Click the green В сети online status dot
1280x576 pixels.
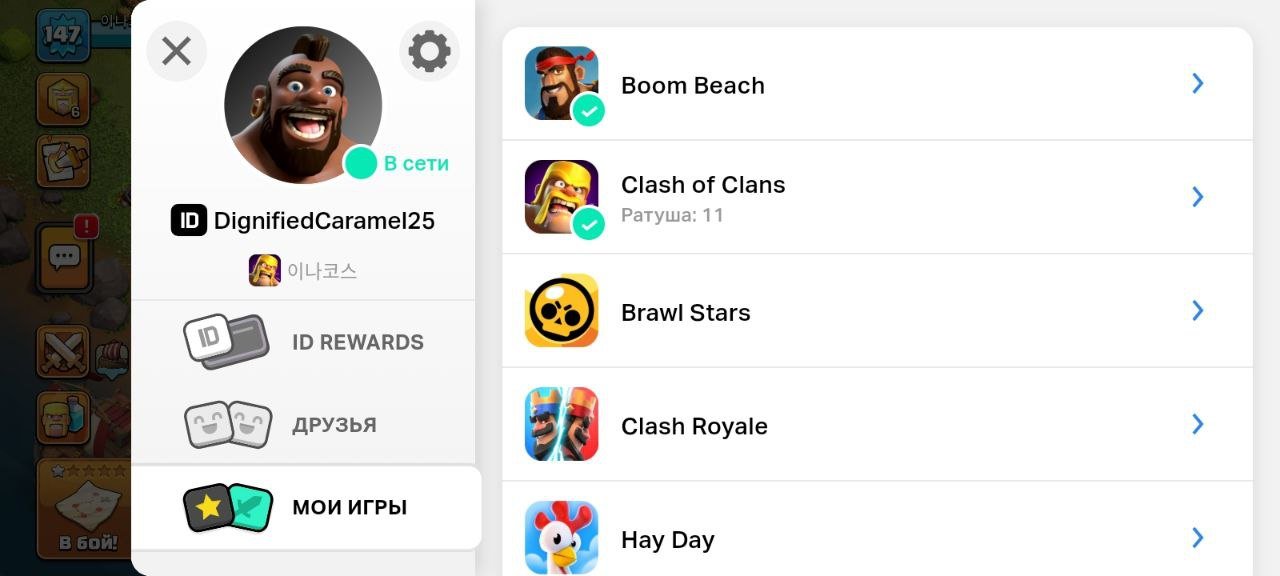coord(360,163)
